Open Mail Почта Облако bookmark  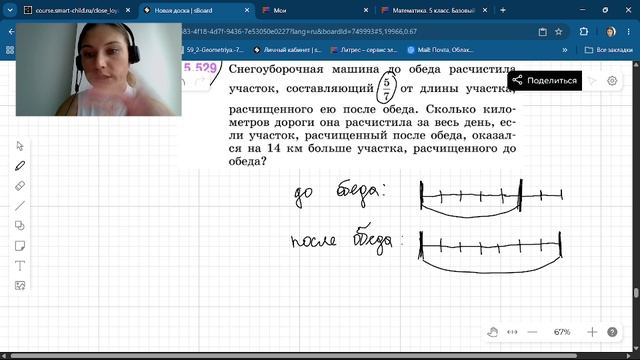pyautogui.click(x=440, y=50)
